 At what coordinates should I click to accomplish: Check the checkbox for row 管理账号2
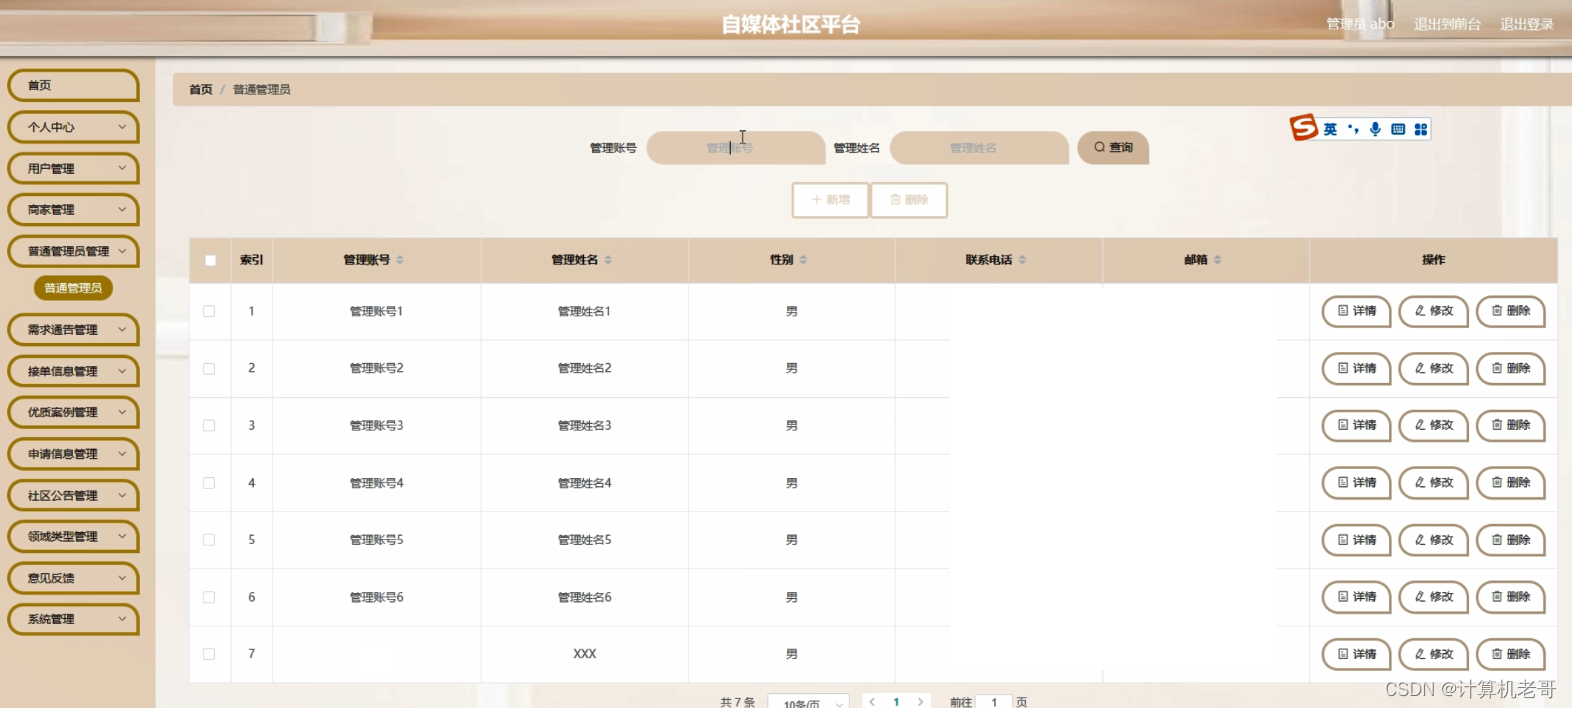point(209,368)
